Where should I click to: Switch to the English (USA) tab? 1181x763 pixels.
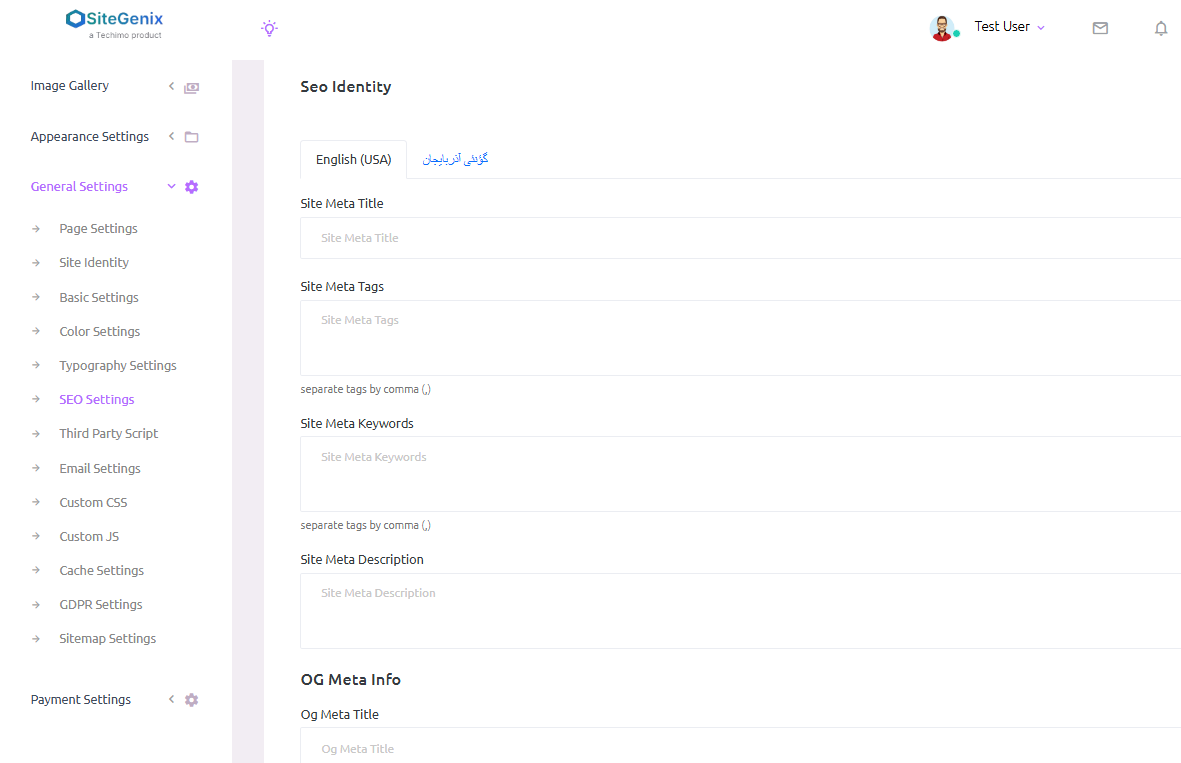pos(353,160)
